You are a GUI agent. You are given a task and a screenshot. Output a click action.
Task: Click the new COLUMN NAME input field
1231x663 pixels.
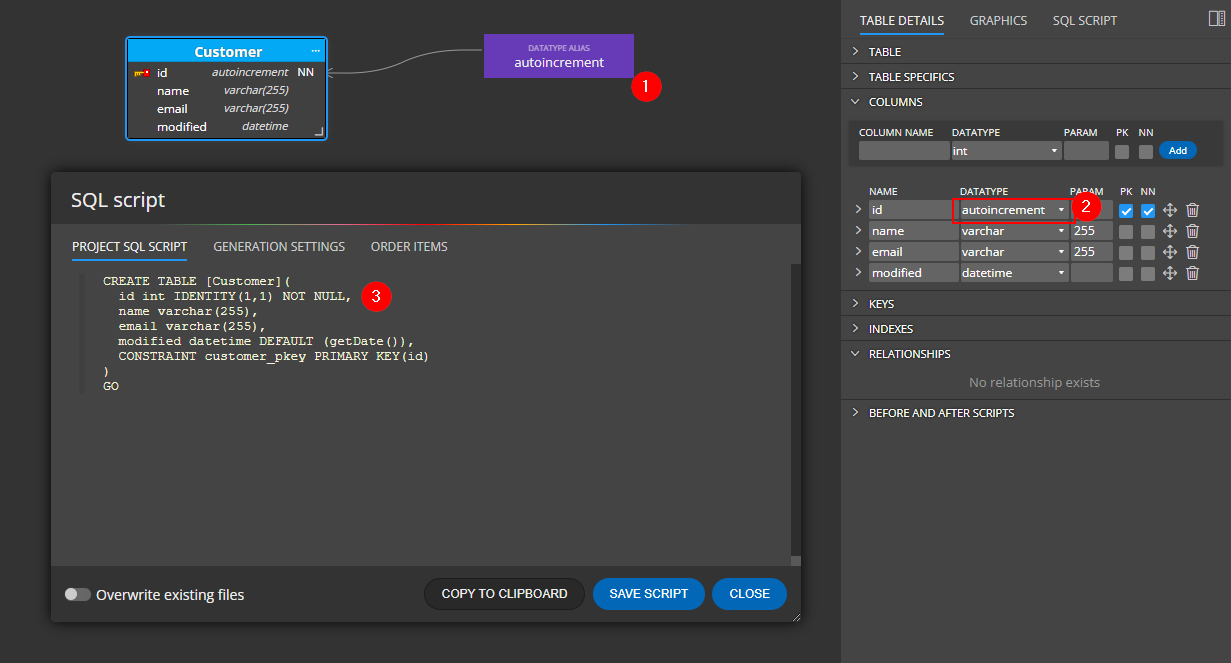pyautogui.click(x=903, y=151)
